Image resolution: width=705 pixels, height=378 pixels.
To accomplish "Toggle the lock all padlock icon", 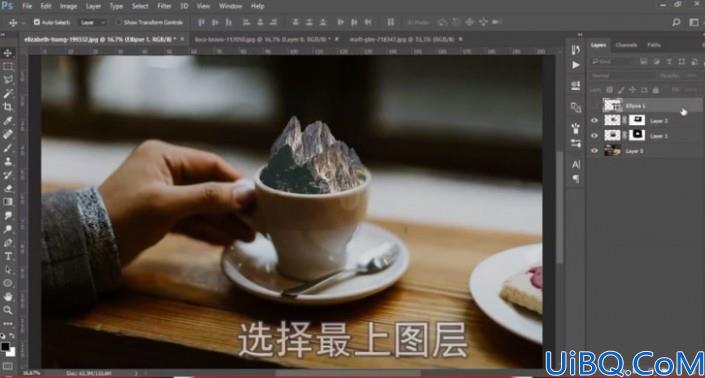I will [656, 90].
